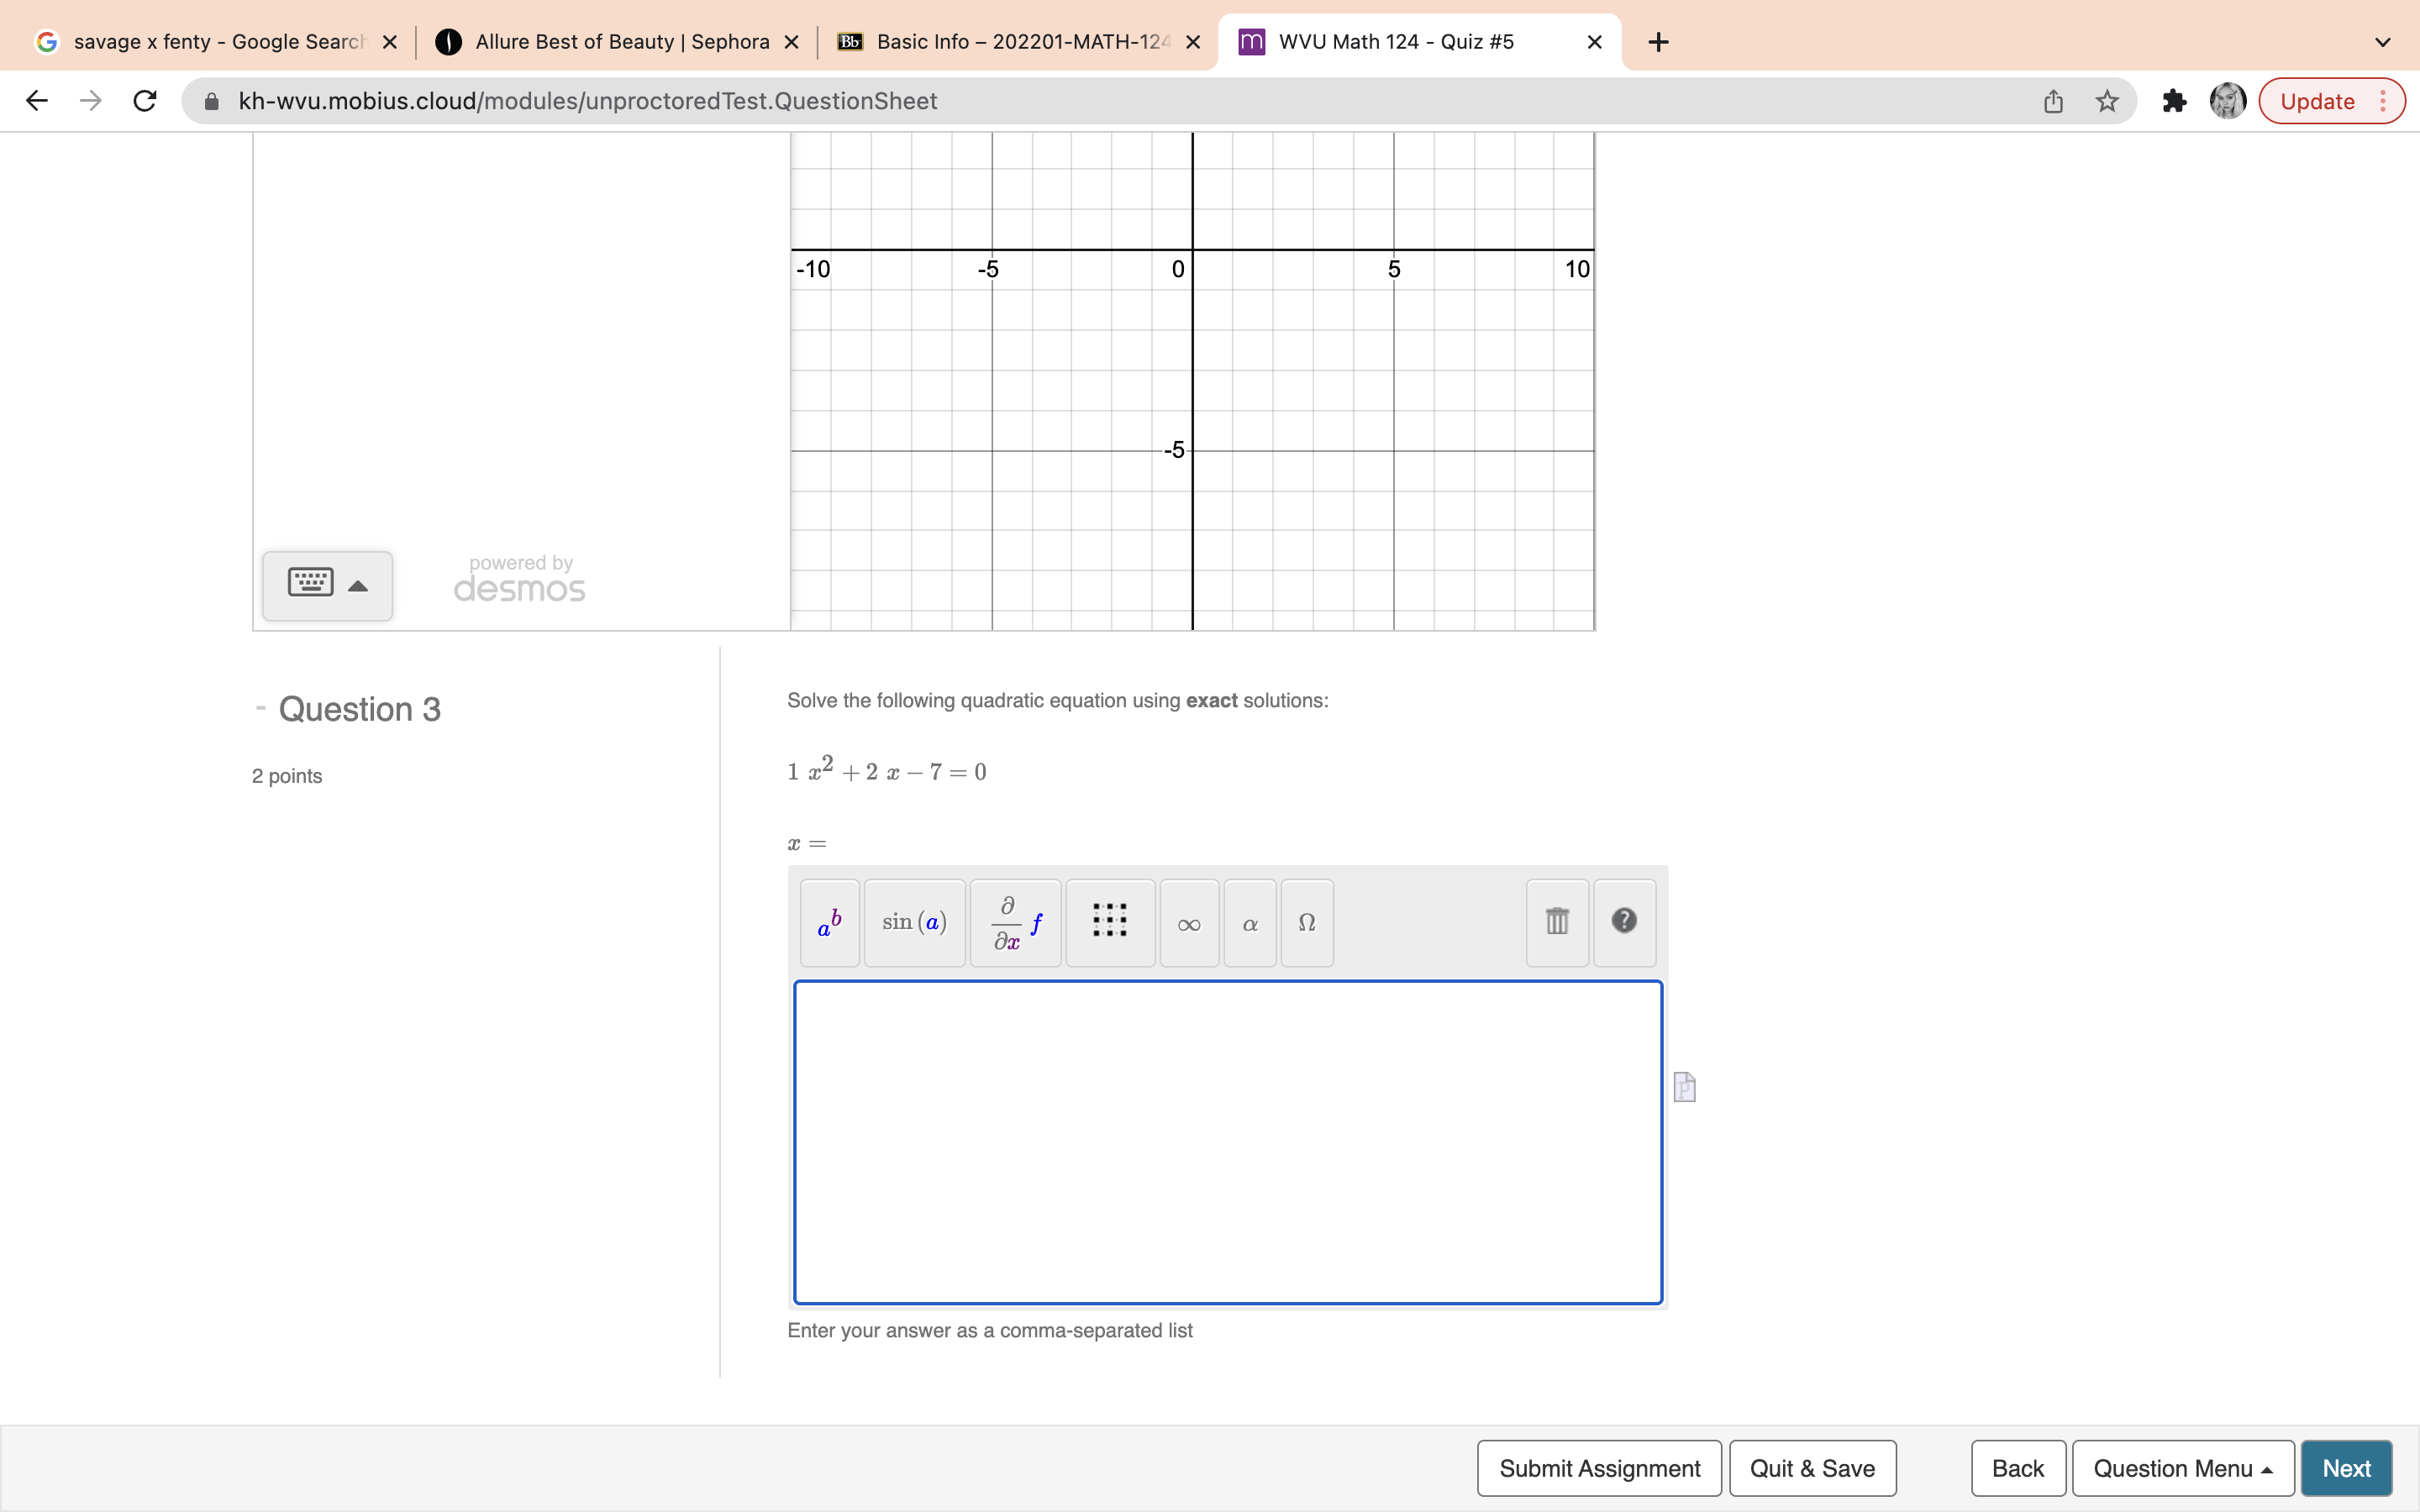The height and width of the screenshot is (1512, 2420).
Task: Insert the alpha Greek letter
Action: pyautogui.click(x=1249, y=922)
